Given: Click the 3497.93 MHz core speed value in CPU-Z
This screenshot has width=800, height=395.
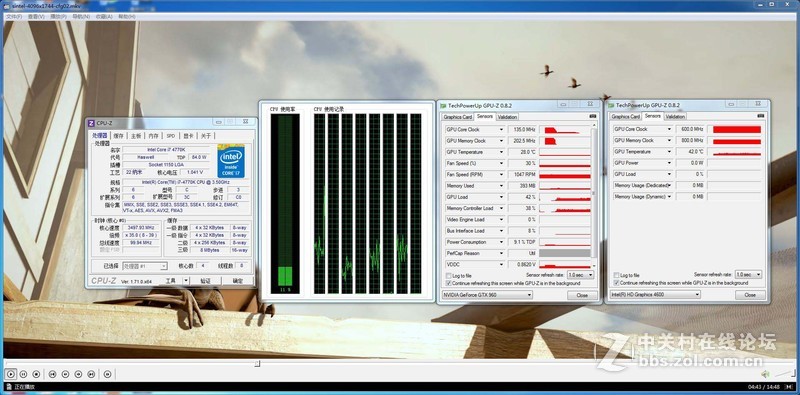Looking at the screenshot, I should (142, 228).
